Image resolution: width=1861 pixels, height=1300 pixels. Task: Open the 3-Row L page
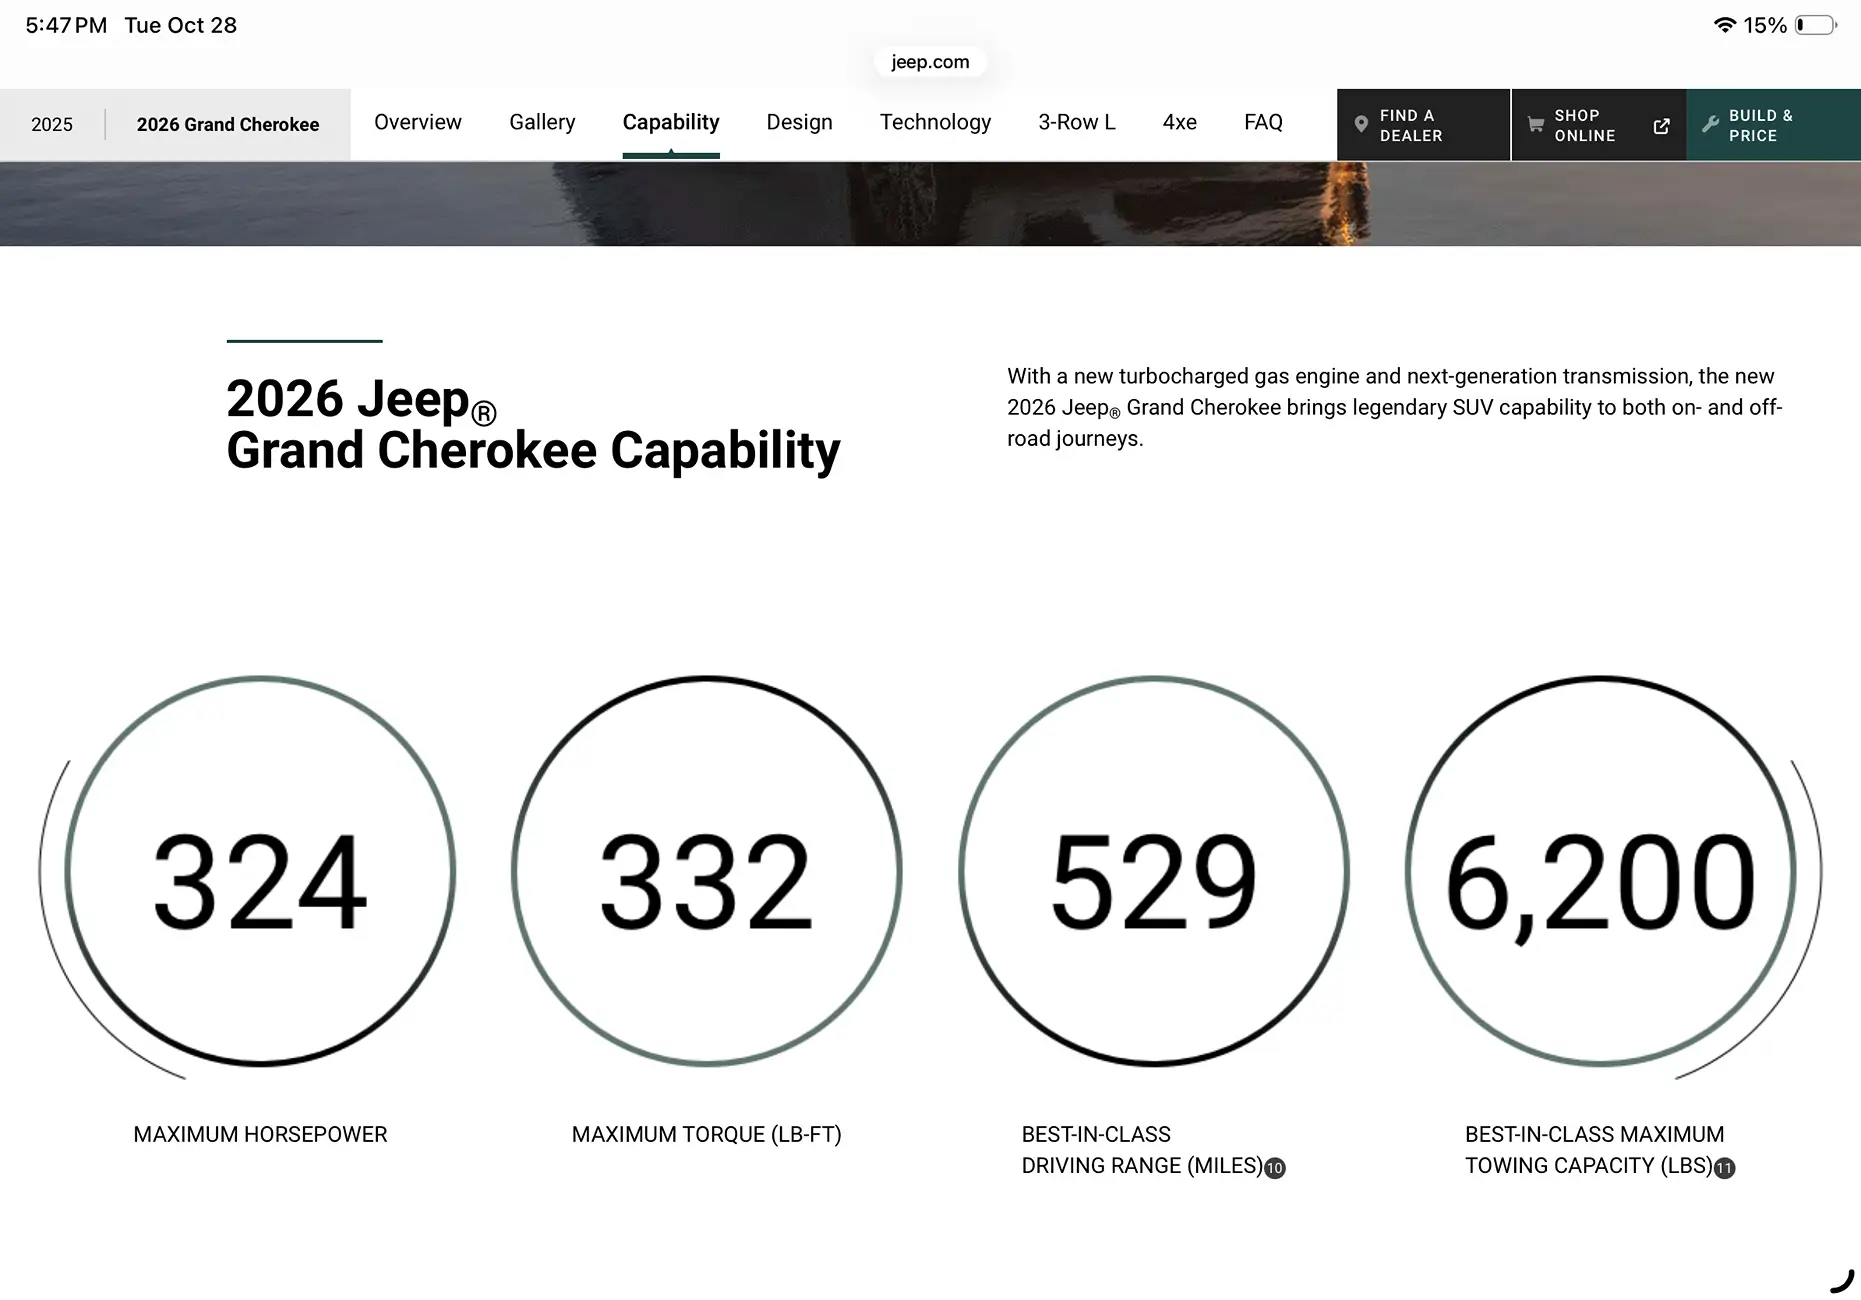[1077, 122]
